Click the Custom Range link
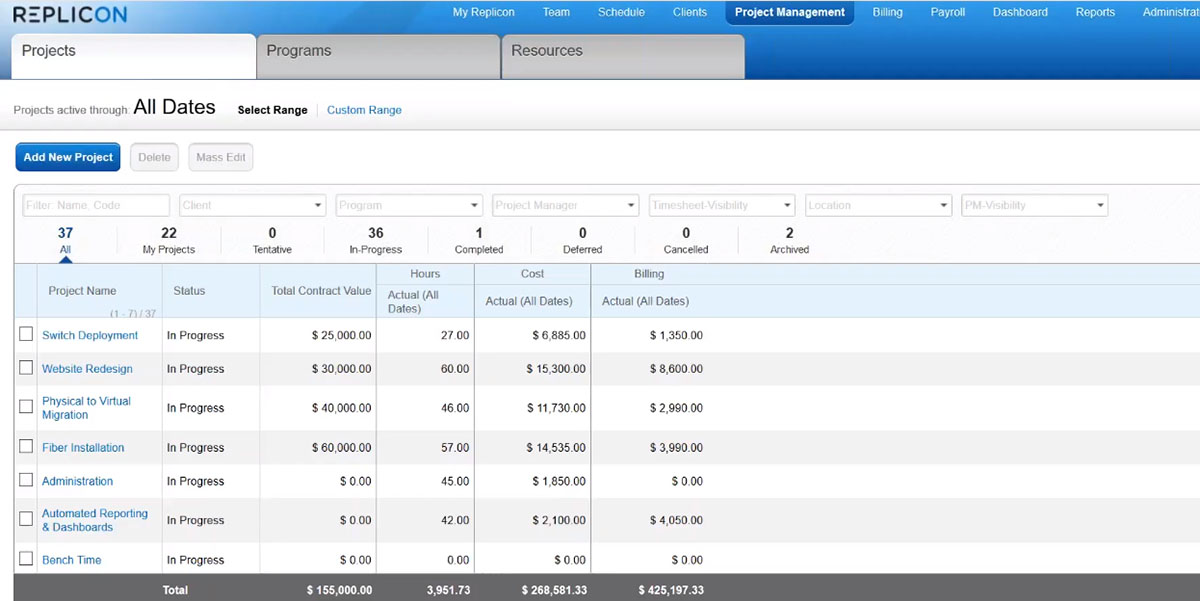 coord(364,110)
